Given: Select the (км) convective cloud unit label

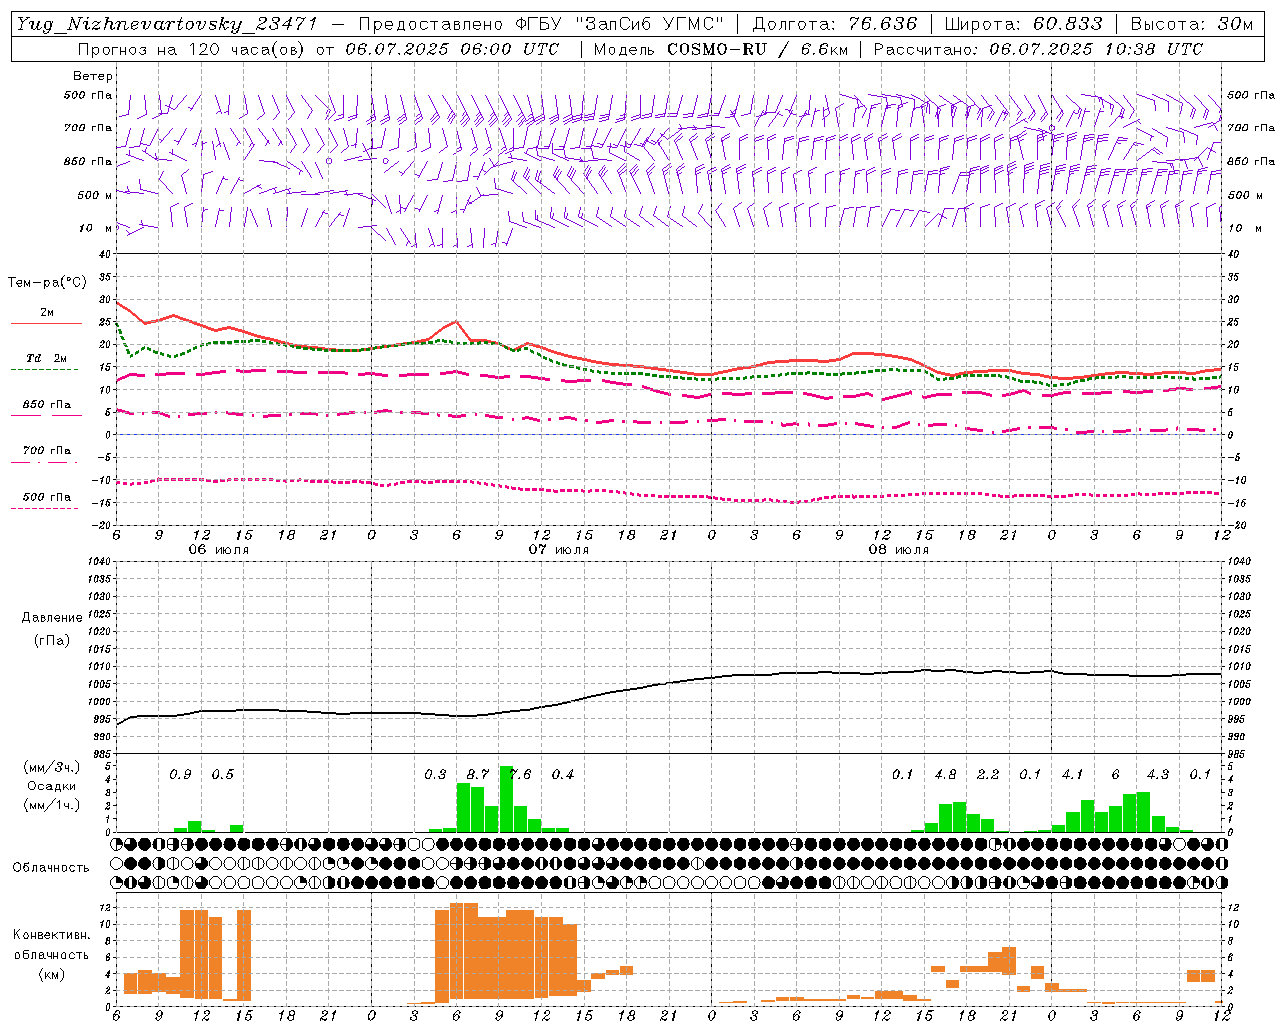Looking at the screenshot, I should [x=52, y=973].
